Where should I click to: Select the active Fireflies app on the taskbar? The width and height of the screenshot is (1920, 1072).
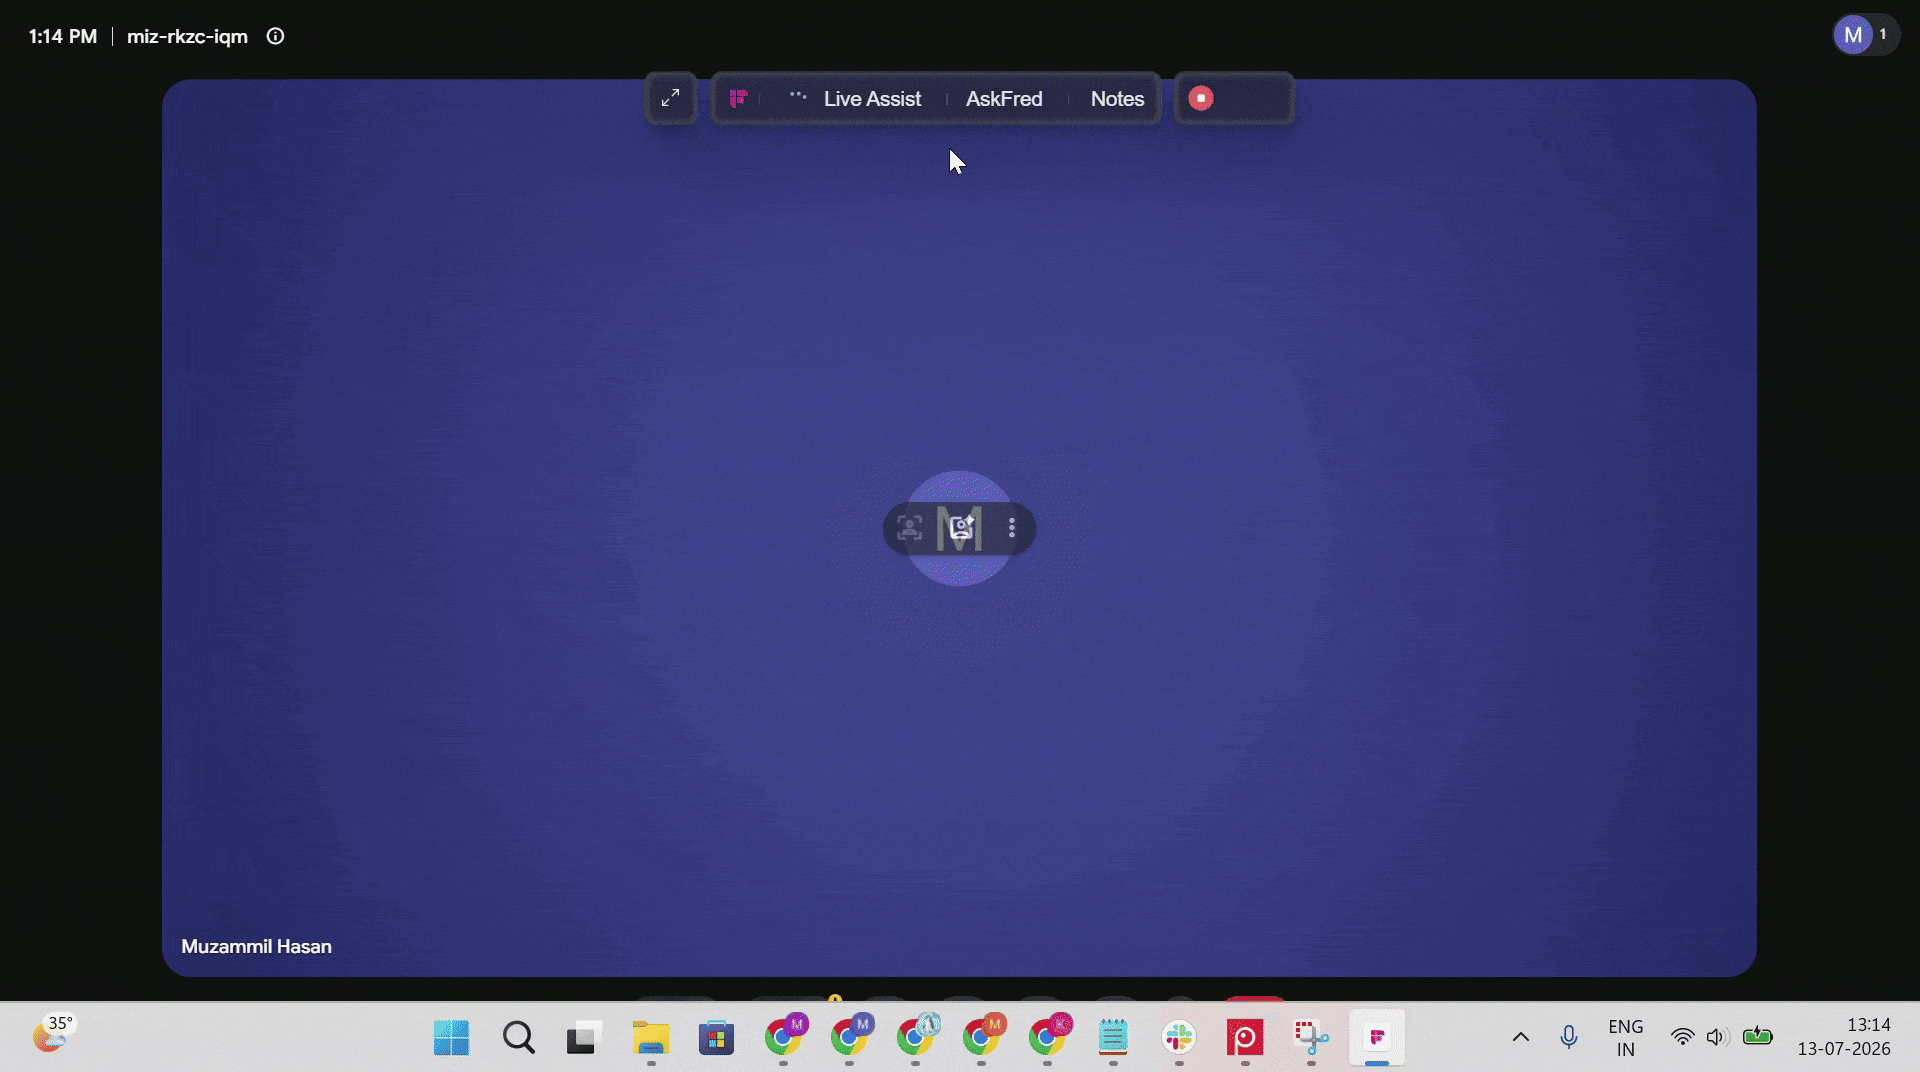point(1377,1038)
